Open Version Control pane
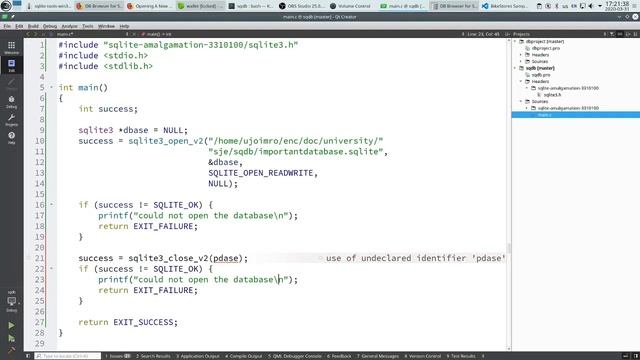The width and height of the screenshot is (640, 360). (423, 356)
